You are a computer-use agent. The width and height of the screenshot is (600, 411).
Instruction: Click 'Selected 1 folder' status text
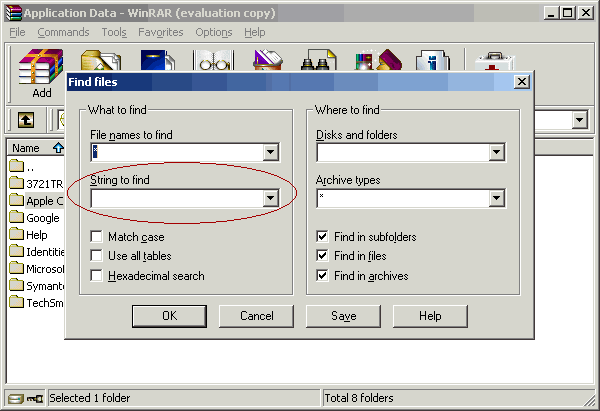pyautogui.click(x=90, y=398)
